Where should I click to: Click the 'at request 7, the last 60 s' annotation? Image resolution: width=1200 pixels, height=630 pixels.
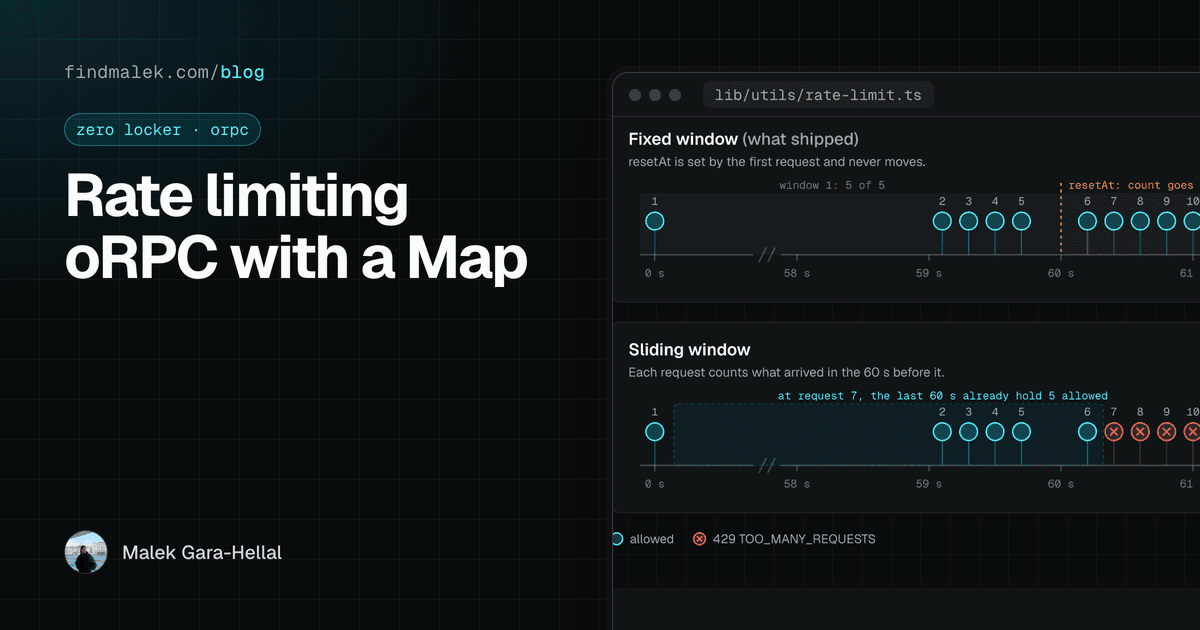click(x=942, y=396)
